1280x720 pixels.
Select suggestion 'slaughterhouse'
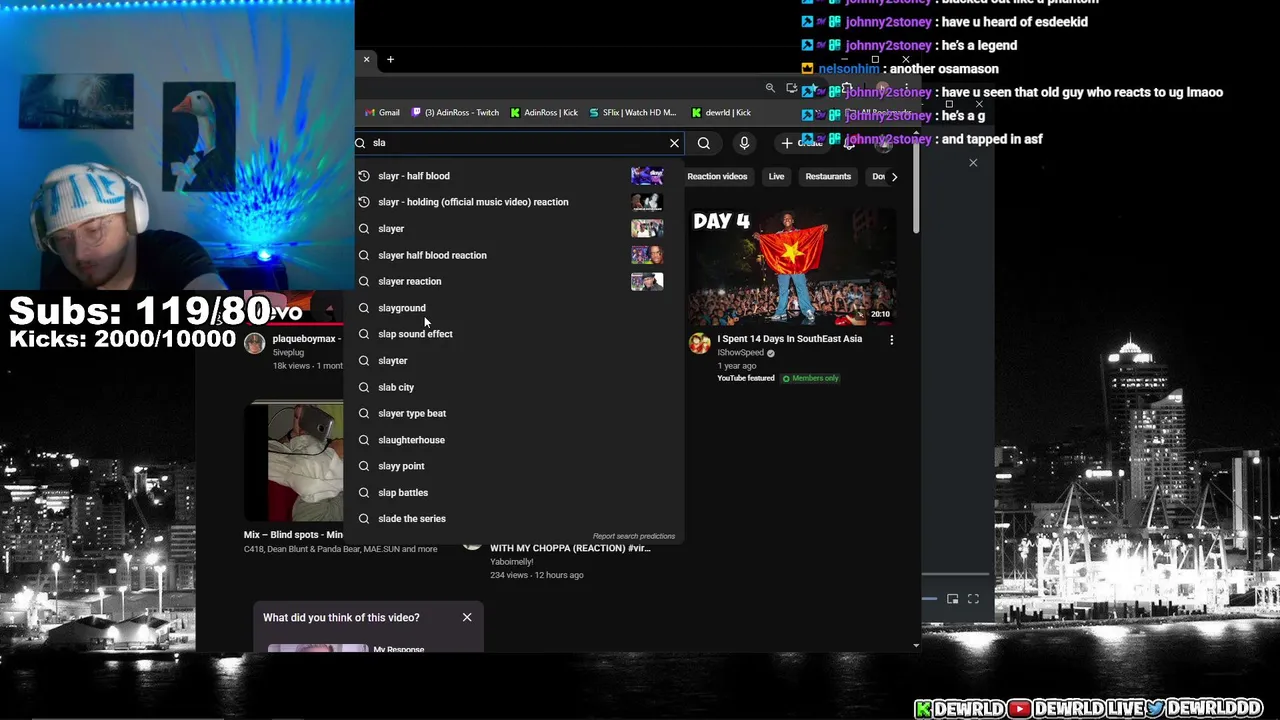pyautogui.click(x=514, y=440)
